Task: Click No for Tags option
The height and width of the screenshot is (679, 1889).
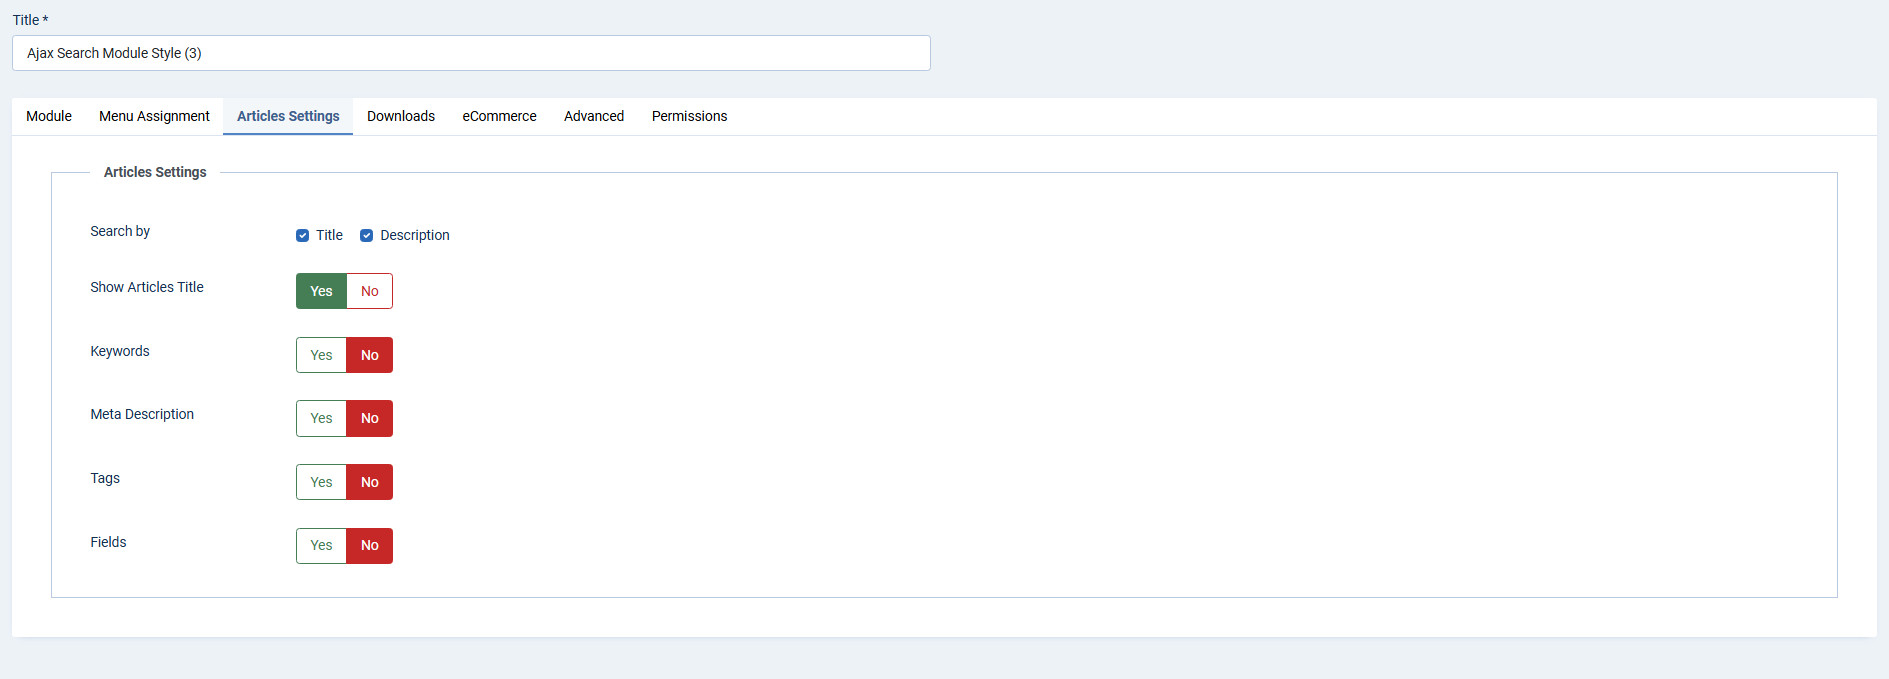Action: point(369,482)
